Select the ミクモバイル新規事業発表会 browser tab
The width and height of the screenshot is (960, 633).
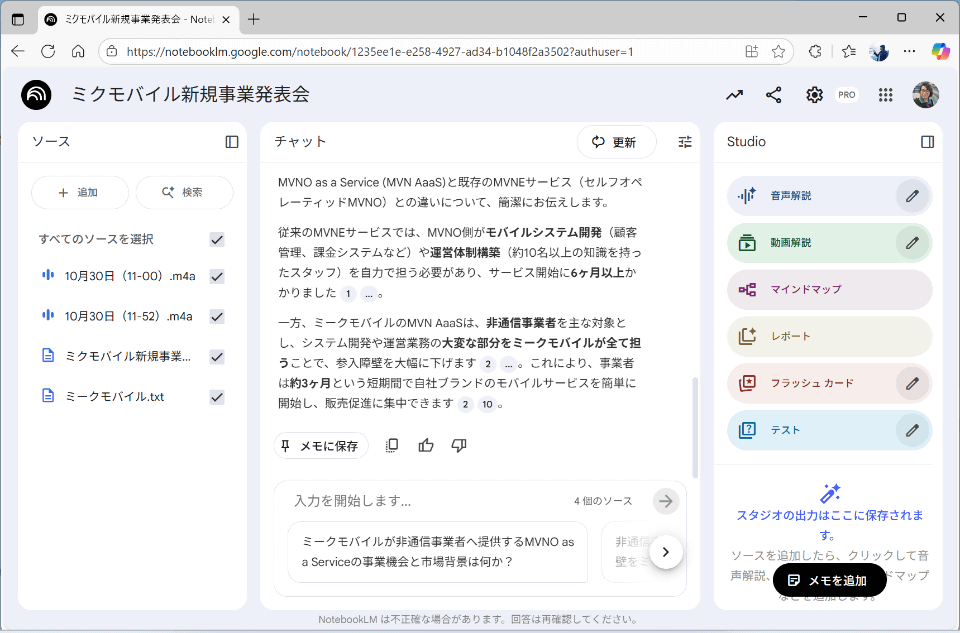tap(138, 20)
